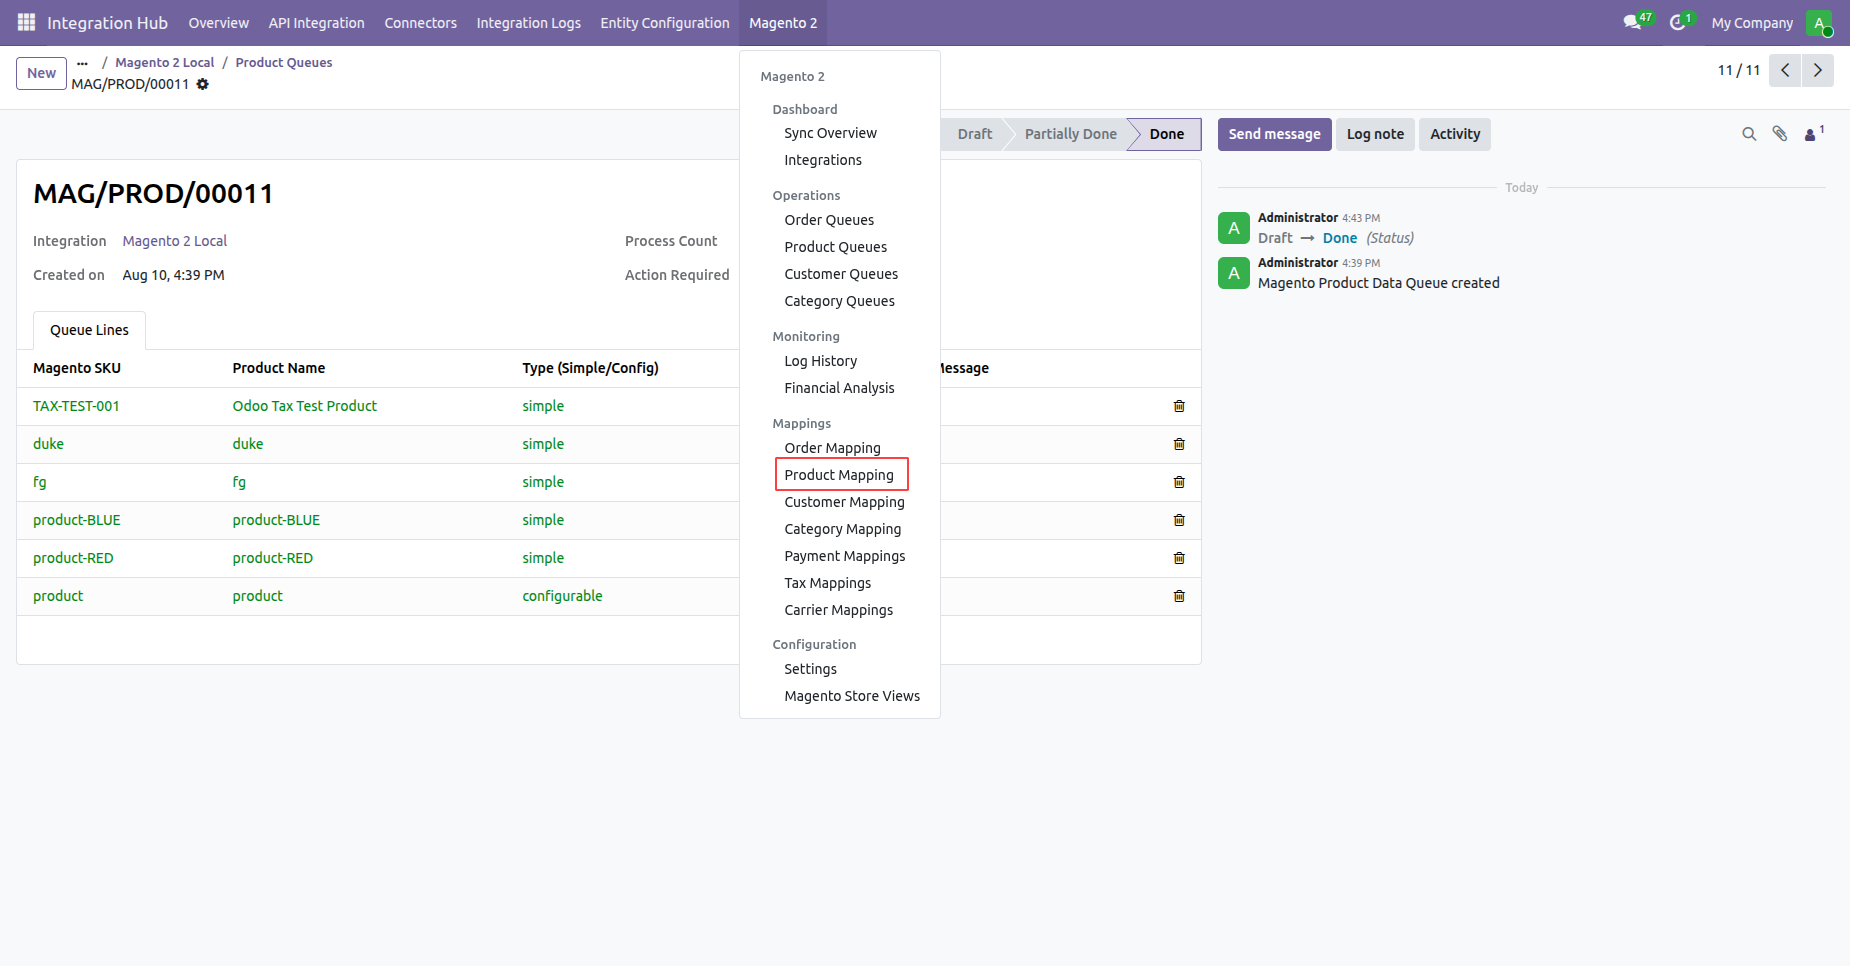Search messages in chatter

[x=1749, y=134]
